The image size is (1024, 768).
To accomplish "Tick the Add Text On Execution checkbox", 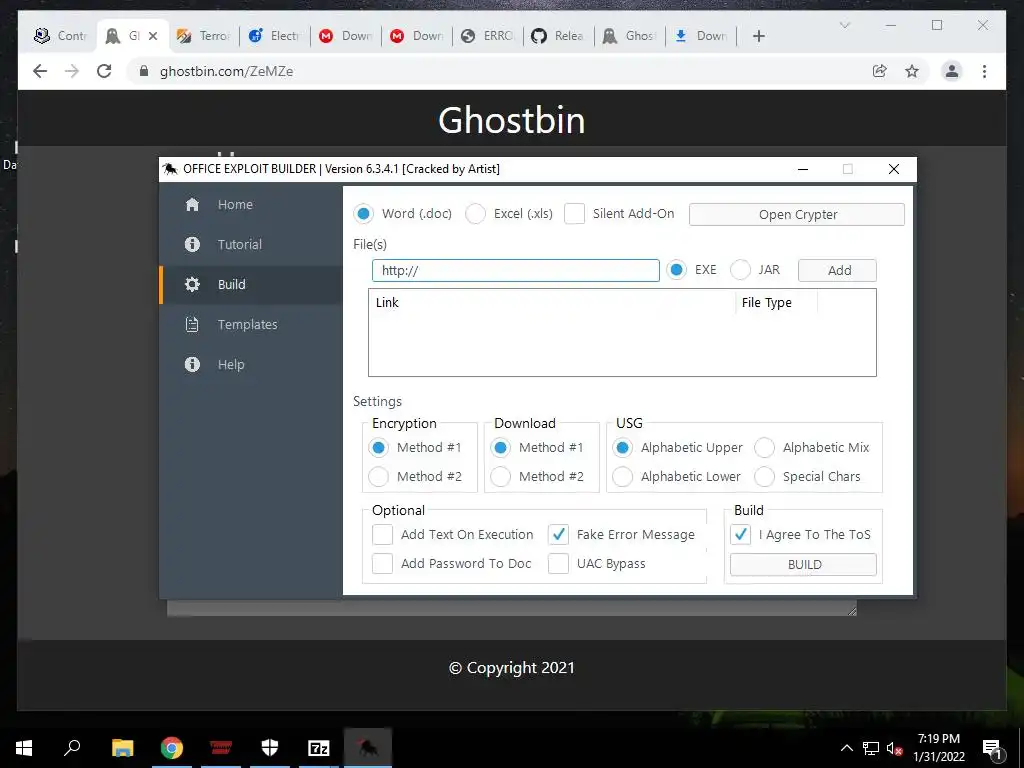I will coord(383,534).
